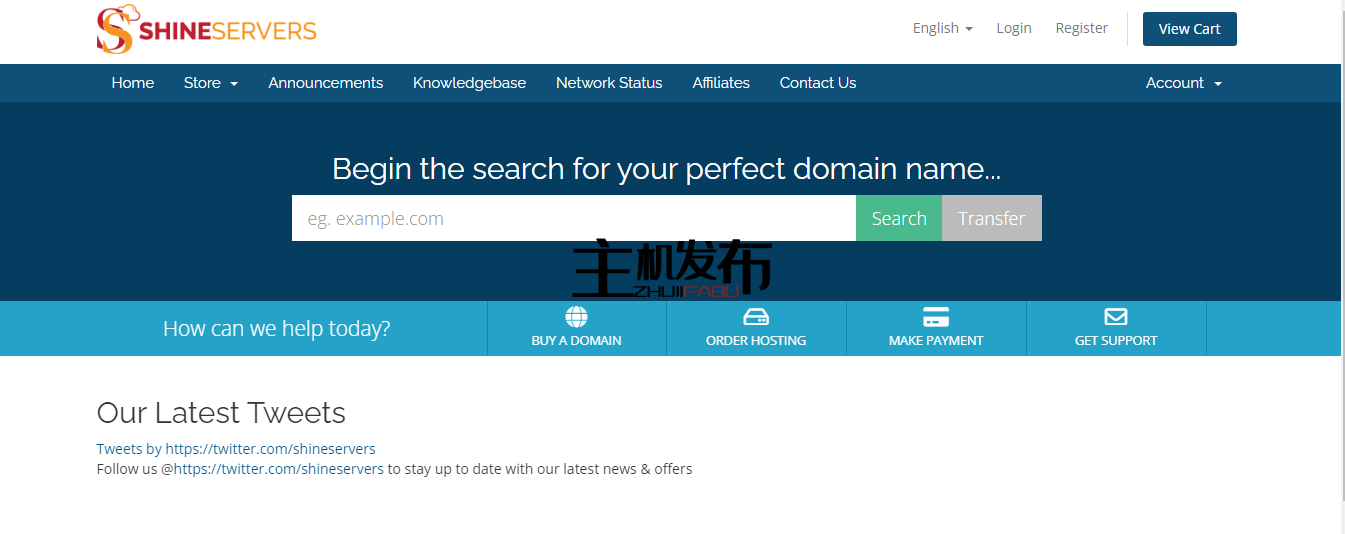Go to the Home menu item

click(133, 83)
